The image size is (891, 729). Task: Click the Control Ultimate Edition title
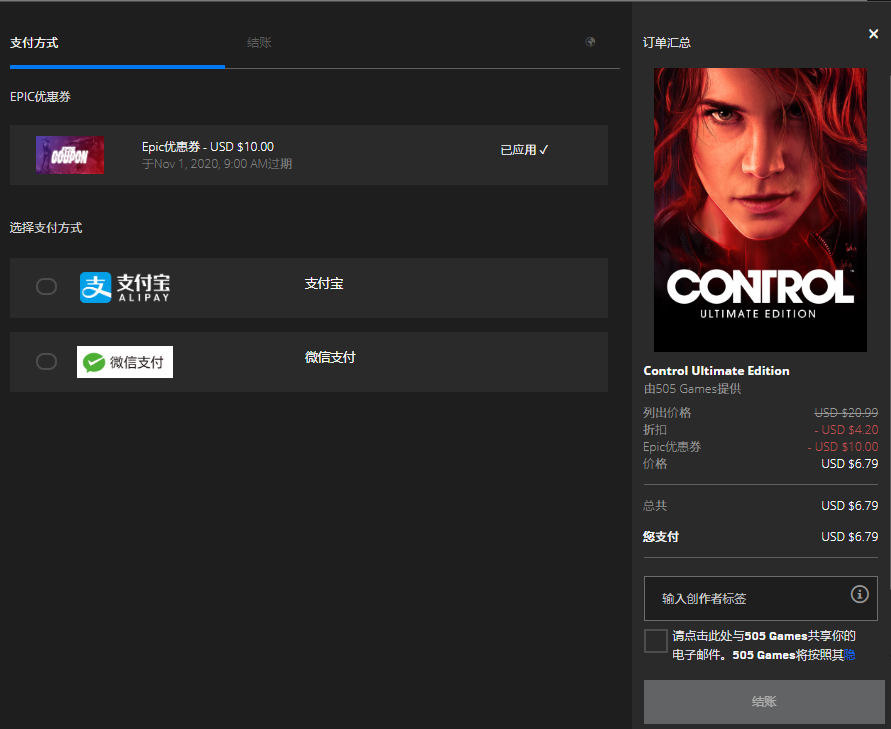716,371
